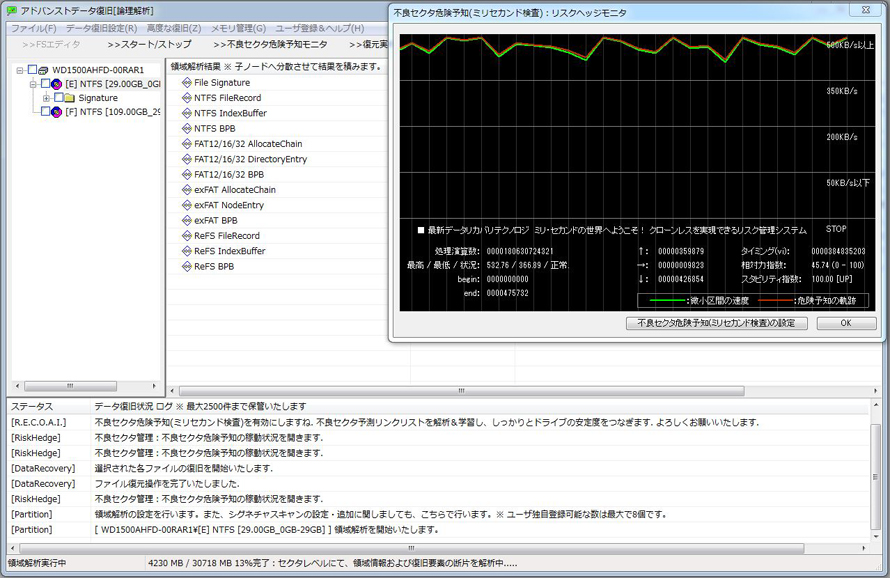Open the メモリ管理(G) menu

tap(238, 28)
